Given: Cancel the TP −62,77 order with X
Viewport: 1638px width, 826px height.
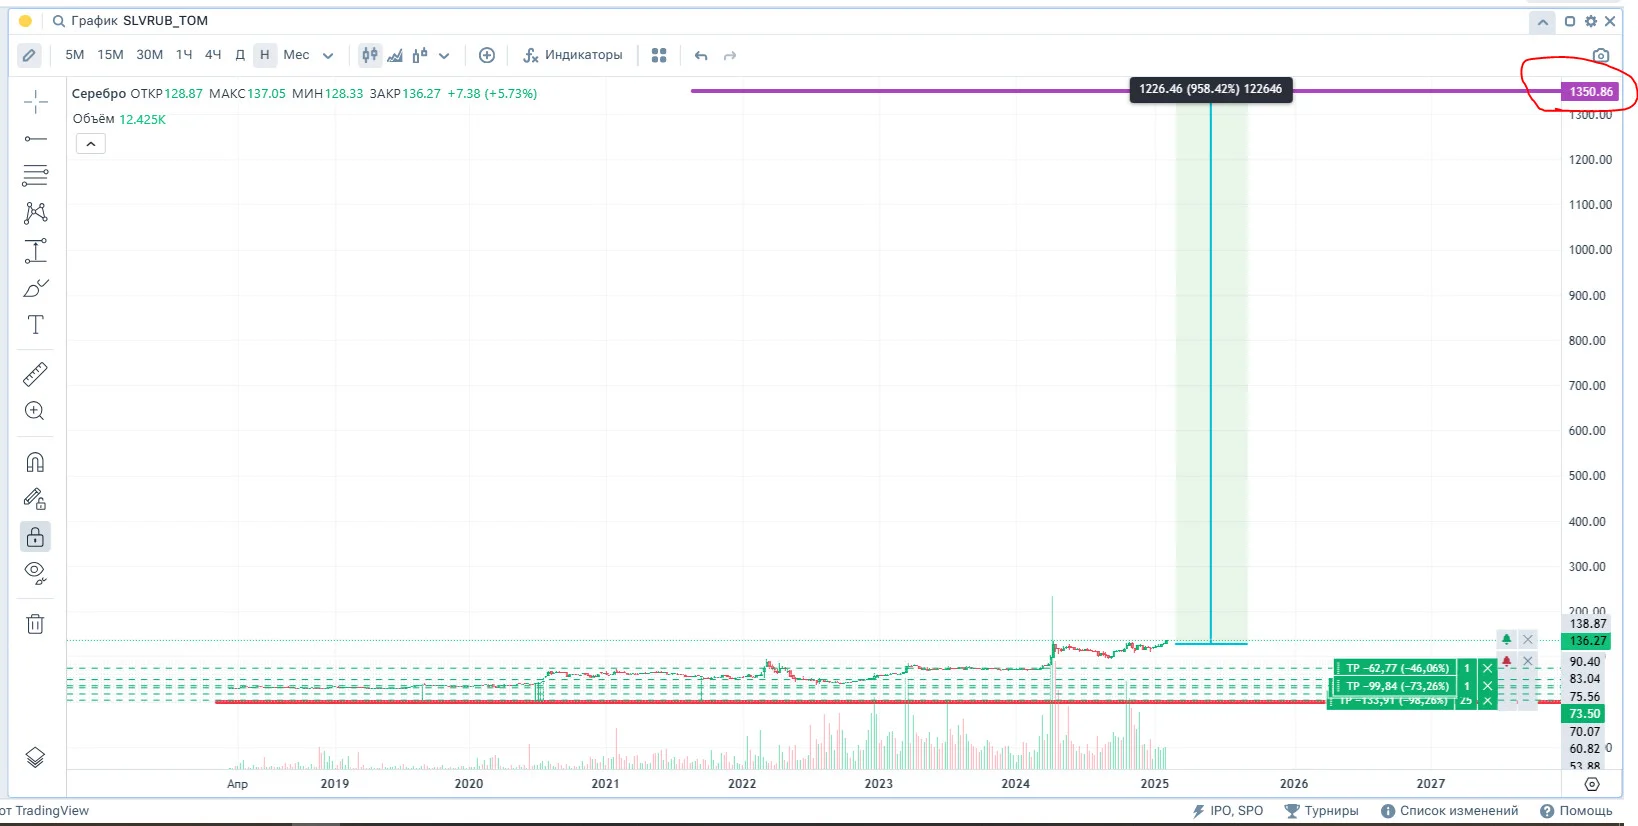Looking at the screenshot, I should 1487,668.
